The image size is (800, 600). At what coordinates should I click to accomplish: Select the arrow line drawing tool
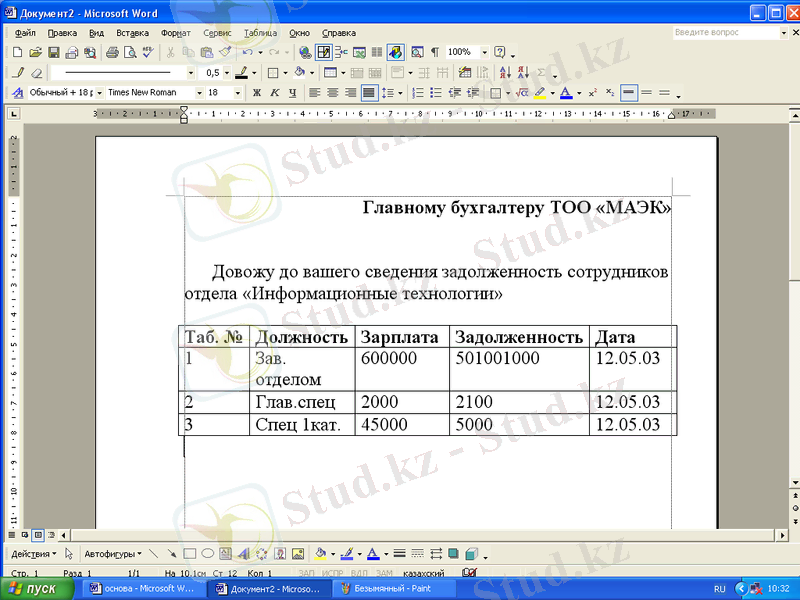[x=171, y=554]
